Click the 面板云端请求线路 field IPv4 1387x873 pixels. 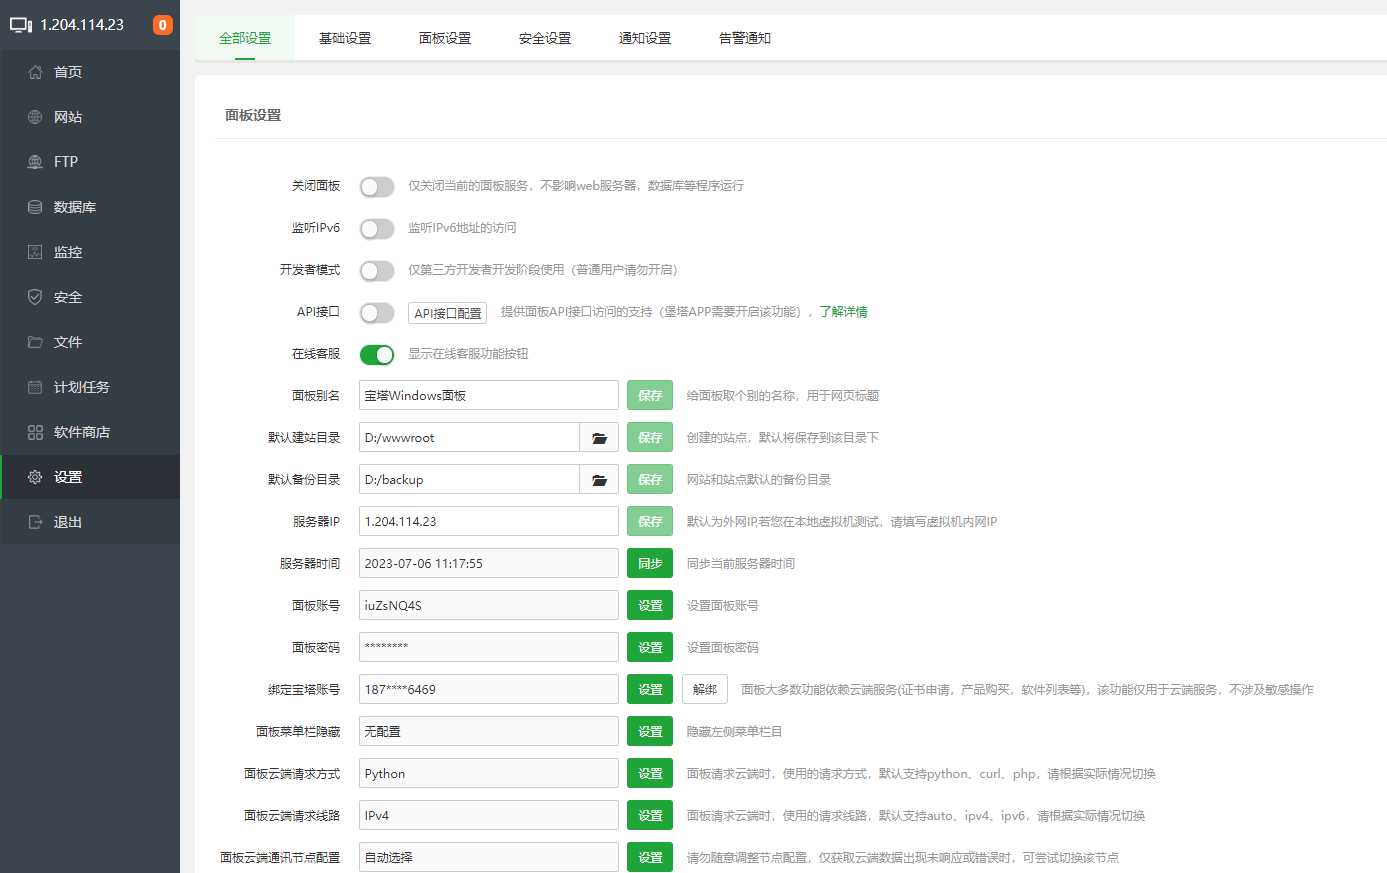point(489,816)
